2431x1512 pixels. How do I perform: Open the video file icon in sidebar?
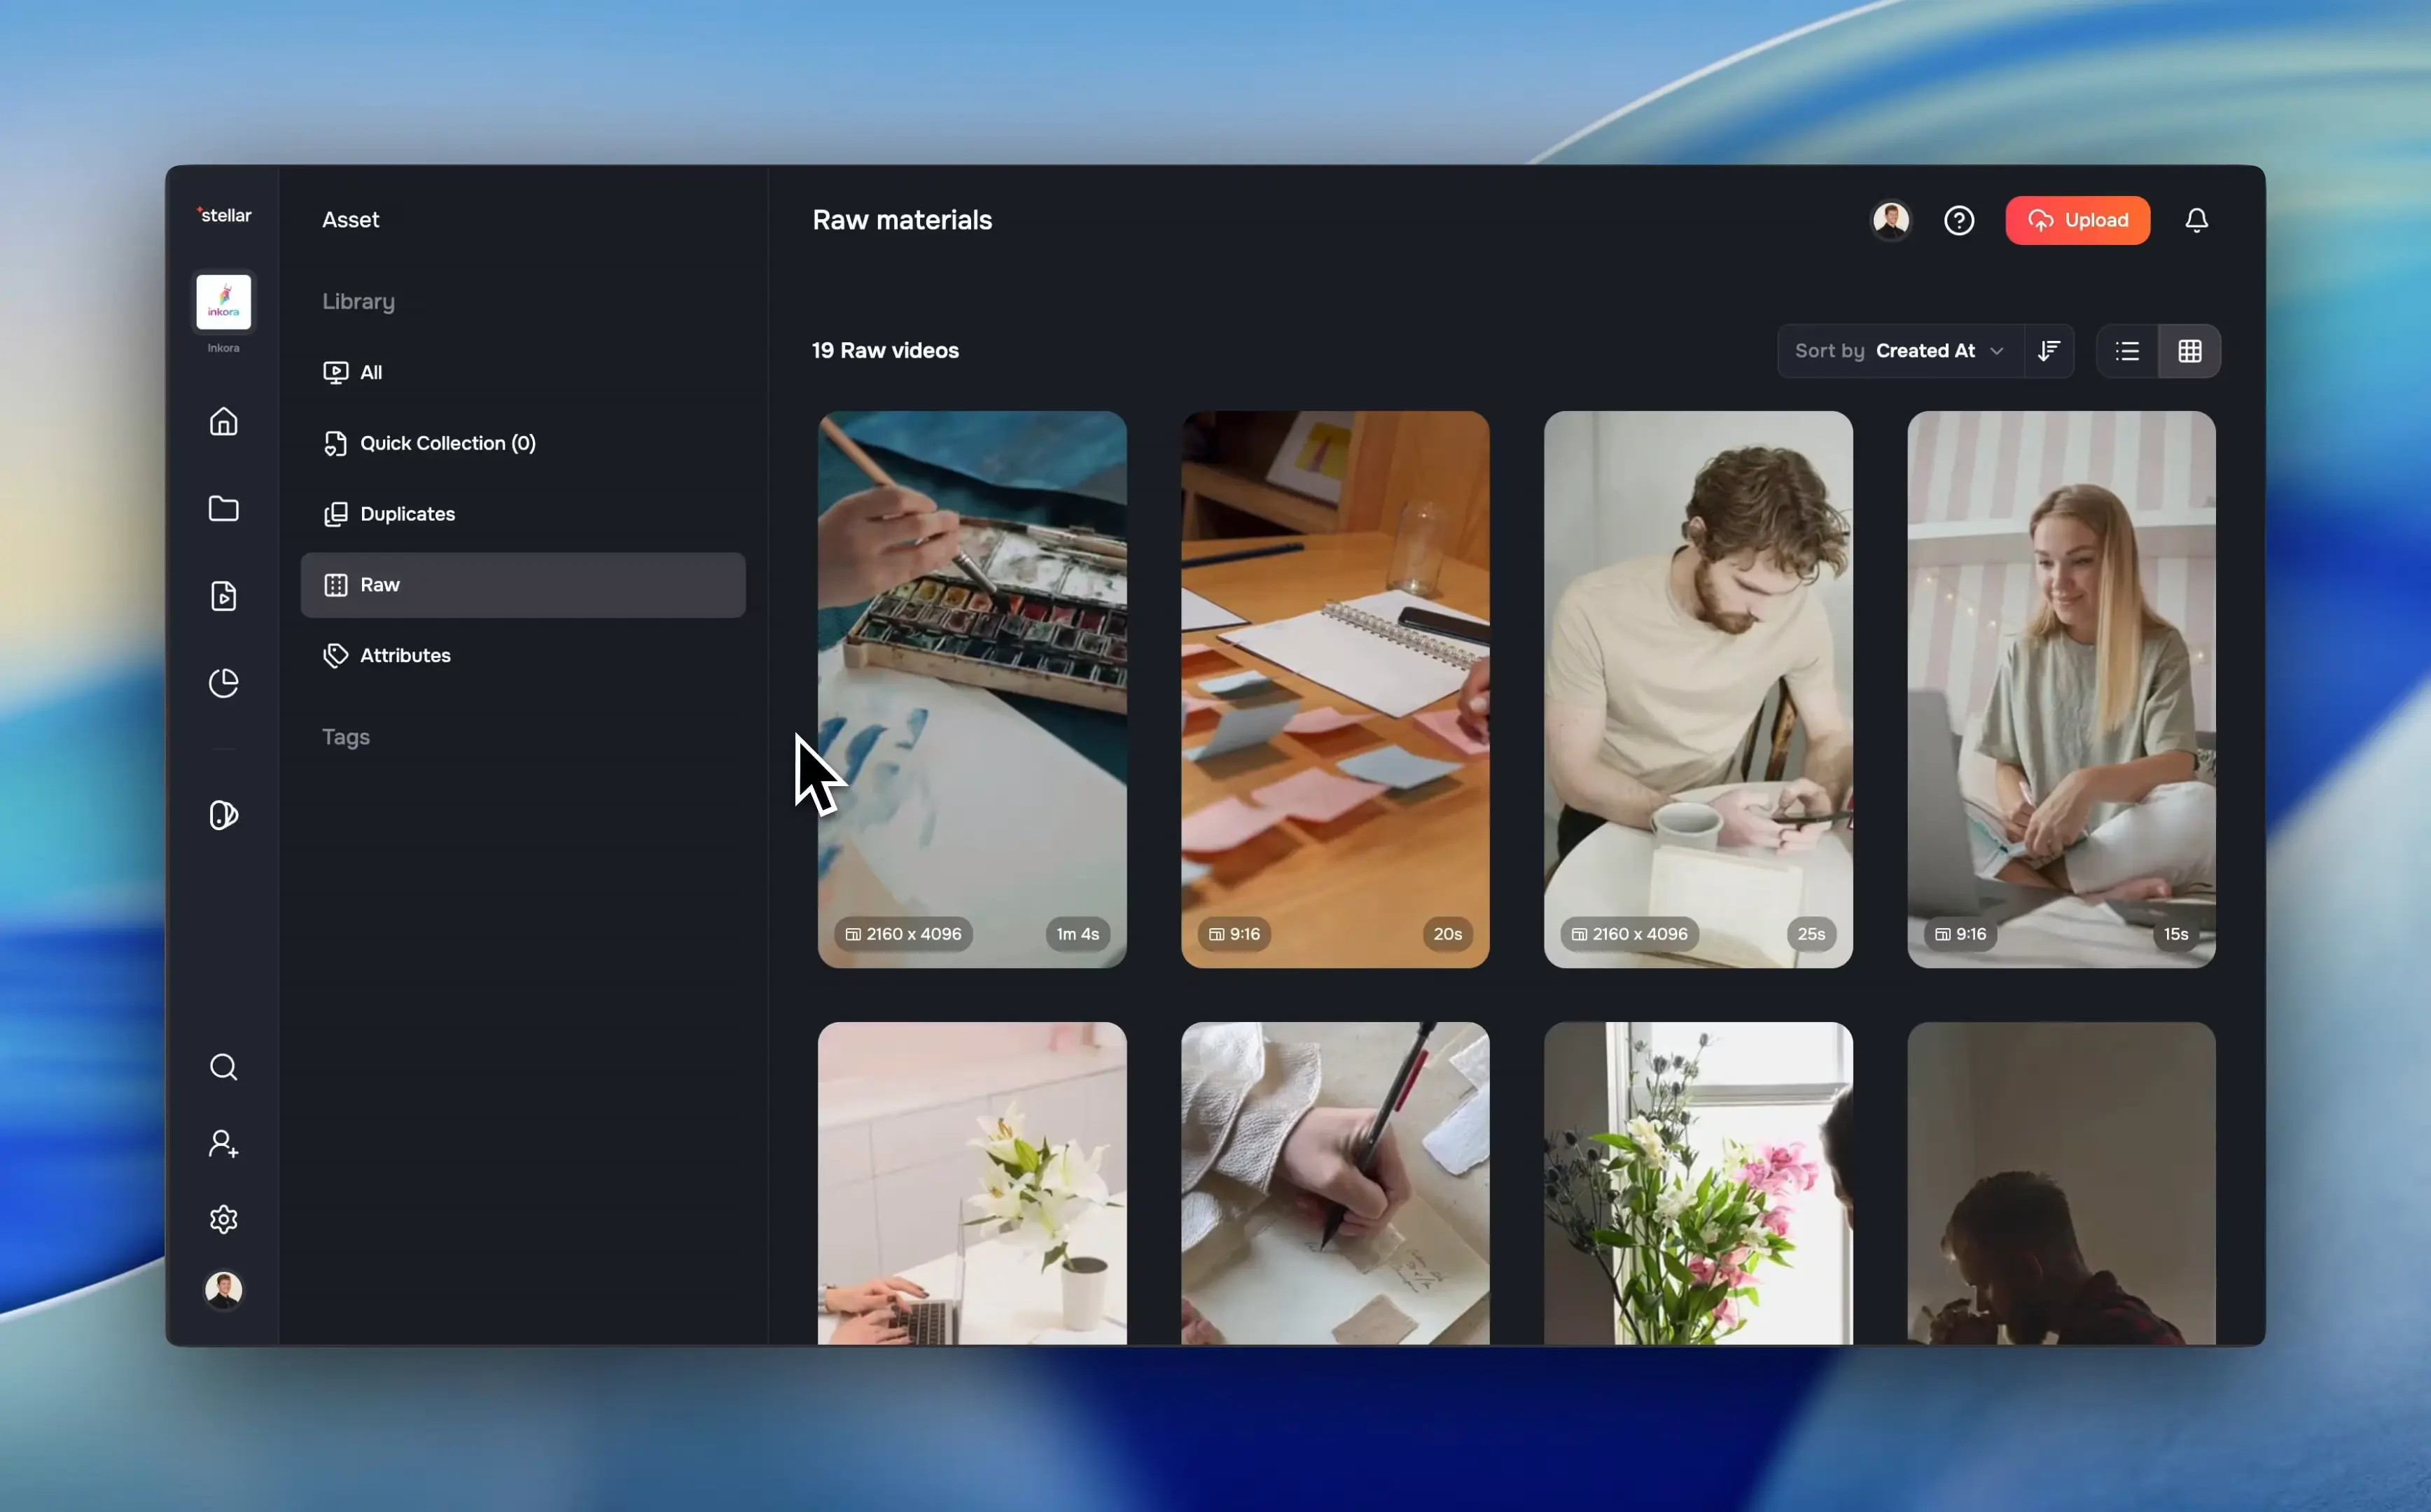[x=224, y=596]
